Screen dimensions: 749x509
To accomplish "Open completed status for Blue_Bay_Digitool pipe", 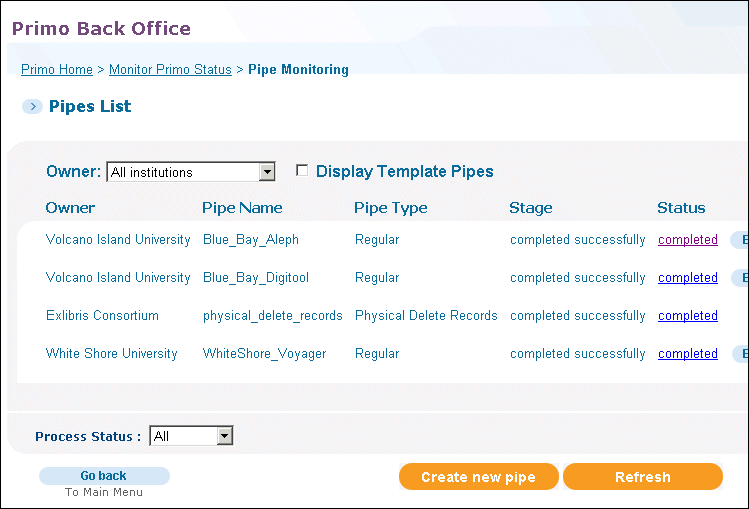I will pos(688,278).
